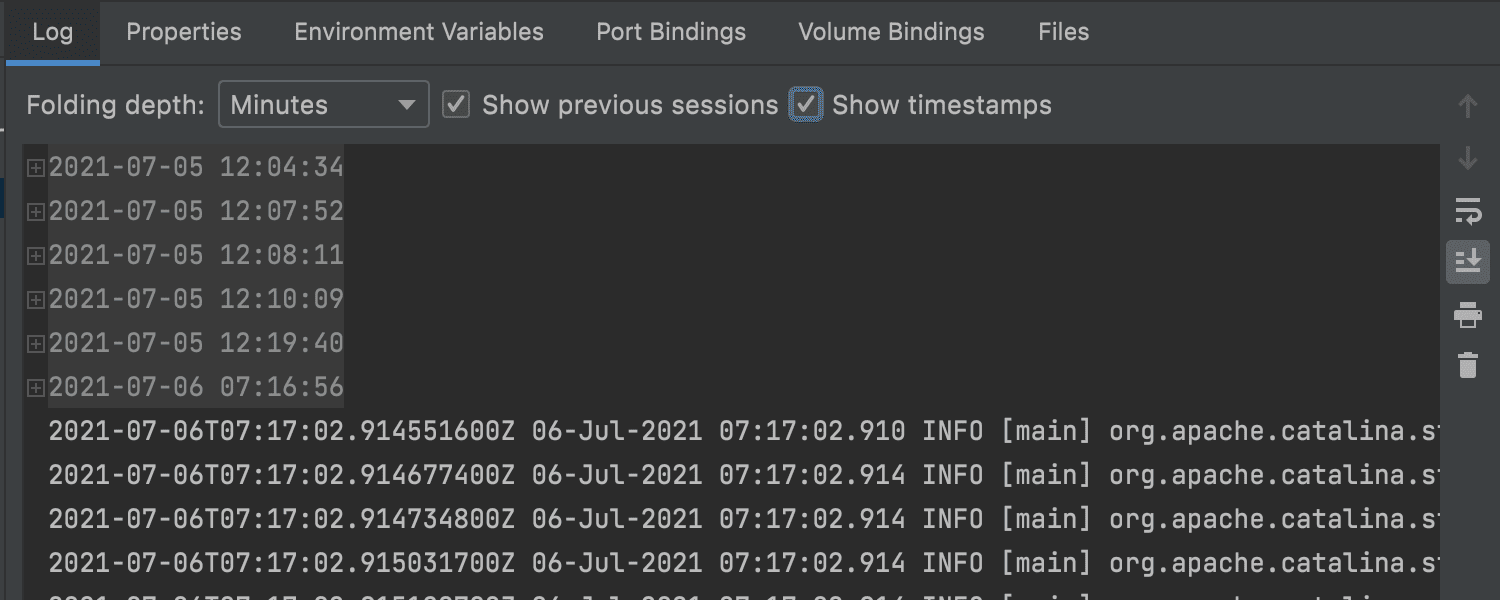Open the Files tab
1500x600 pixels.
(x=1063, y=32)
